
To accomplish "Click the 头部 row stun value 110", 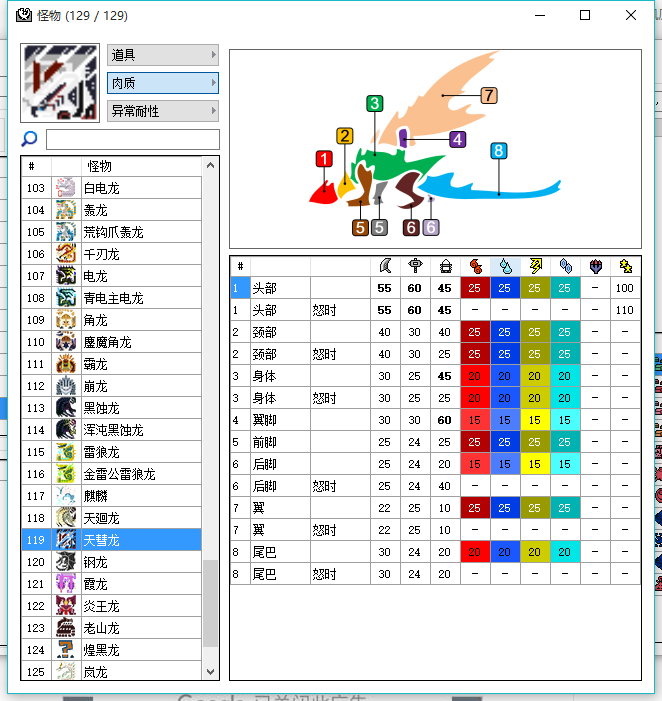I will click(625, 310).
